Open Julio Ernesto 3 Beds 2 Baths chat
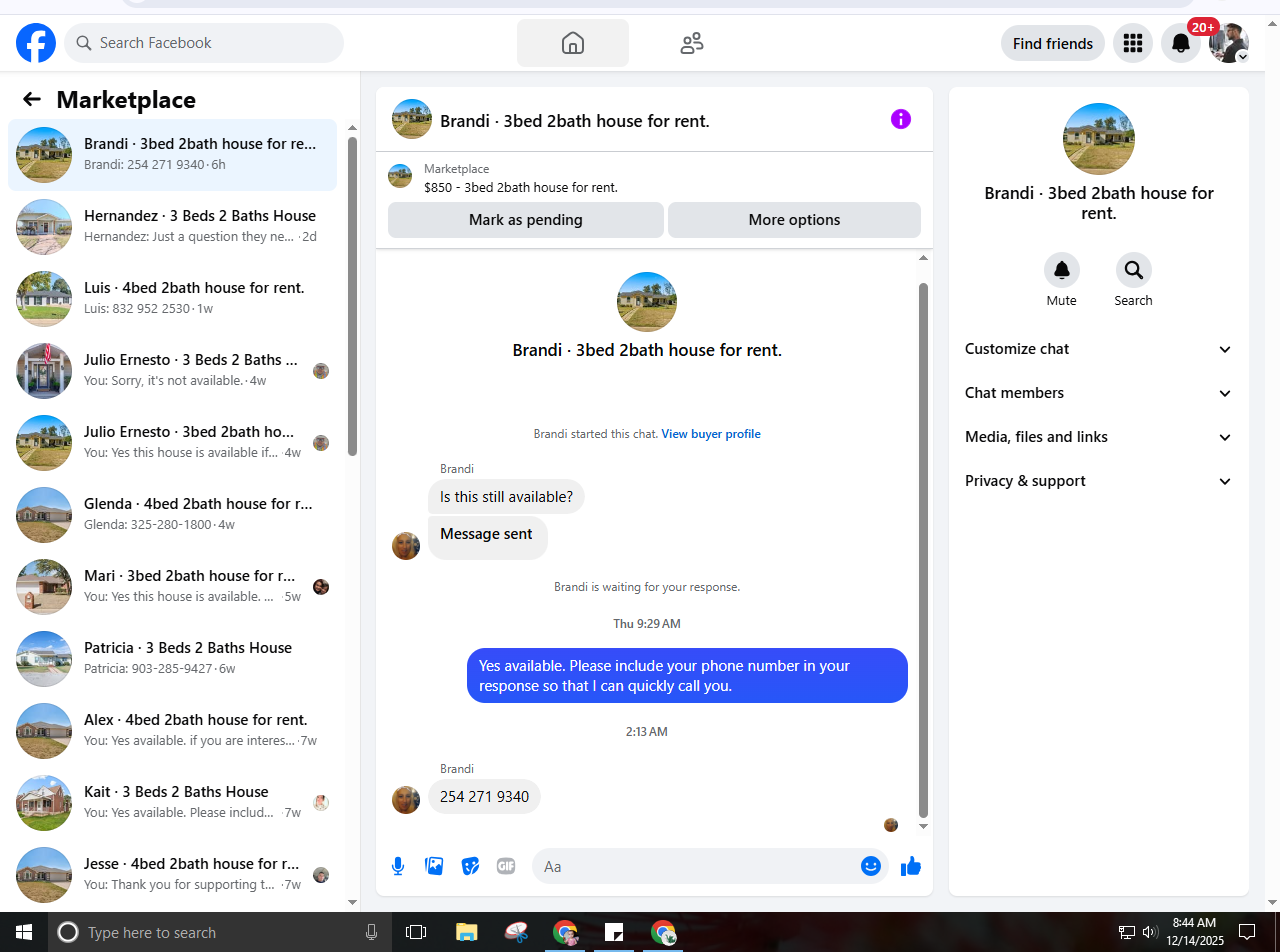The height and width of the screenshot is (952, 1280). (172, 371)
